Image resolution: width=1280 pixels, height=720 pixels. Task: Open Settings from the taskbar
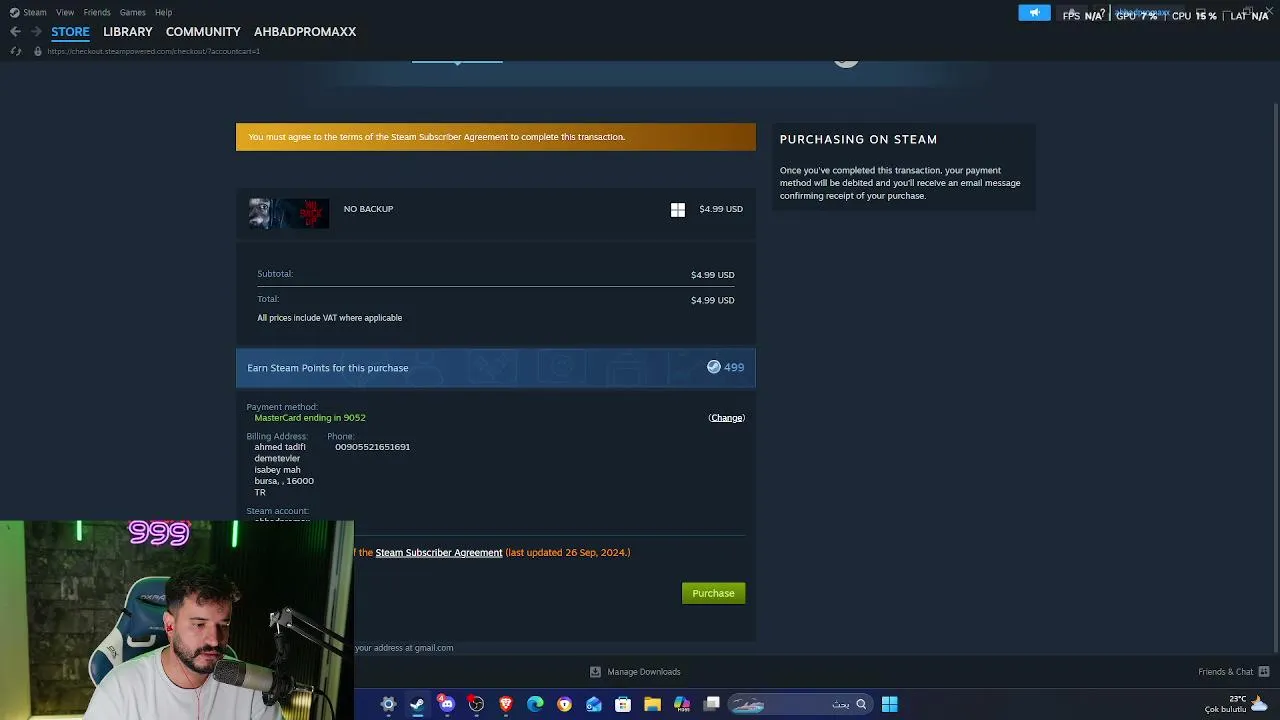coord(388,704)
